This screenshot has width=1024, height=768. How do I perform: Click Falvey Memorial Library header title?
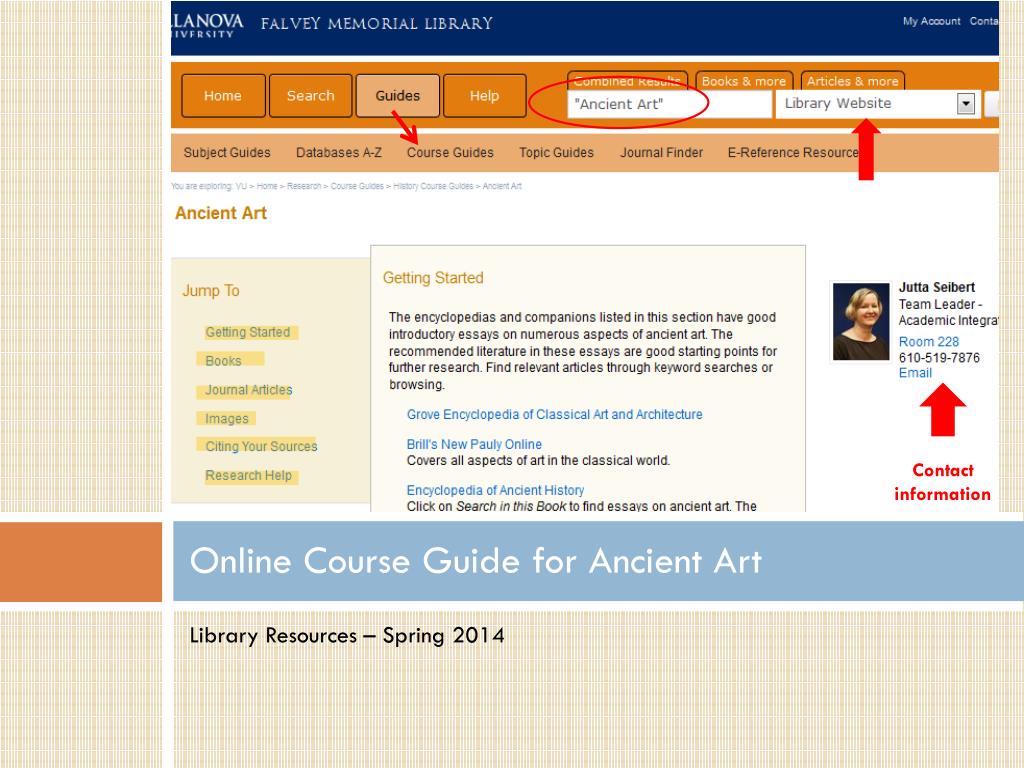click(x=377, y=24)
